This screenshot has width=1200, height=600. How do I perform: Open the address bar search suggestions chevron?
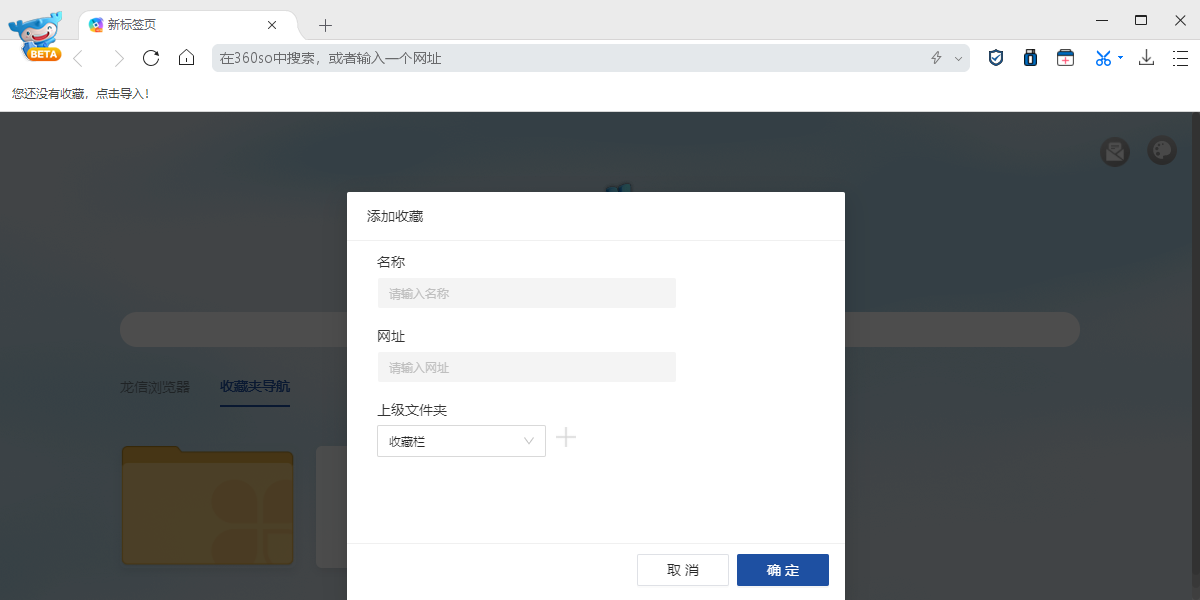click(x=958, y=58)
